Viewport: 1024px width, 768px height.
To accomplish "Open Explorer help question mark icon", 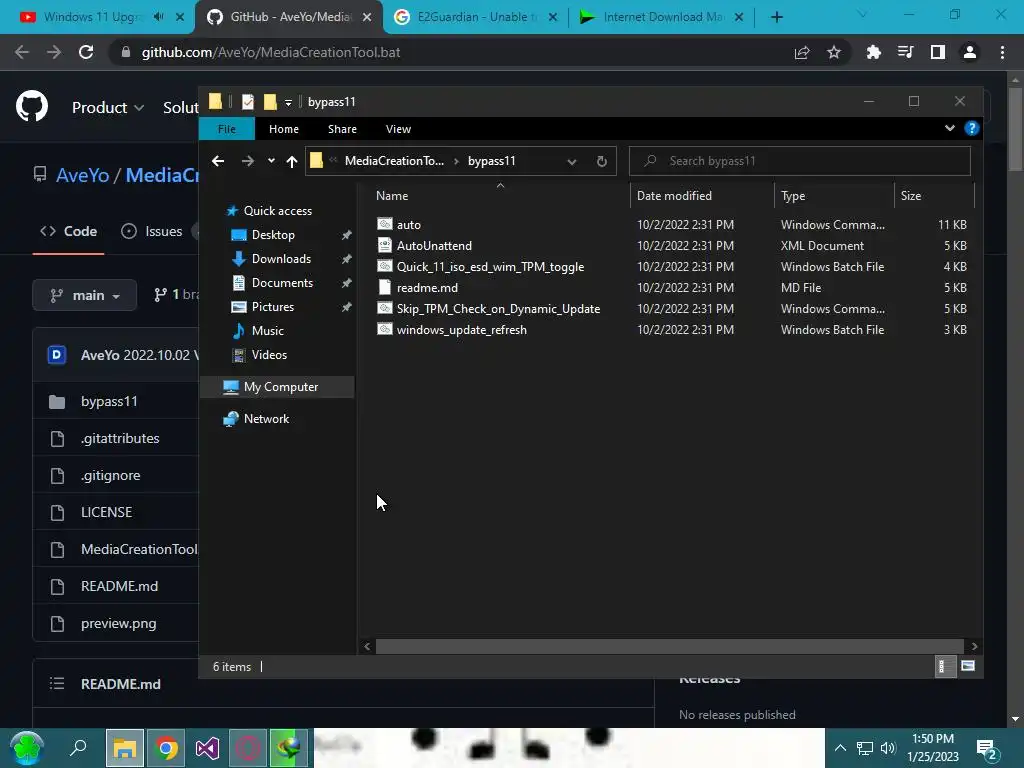I will click(x=972, y=128).
